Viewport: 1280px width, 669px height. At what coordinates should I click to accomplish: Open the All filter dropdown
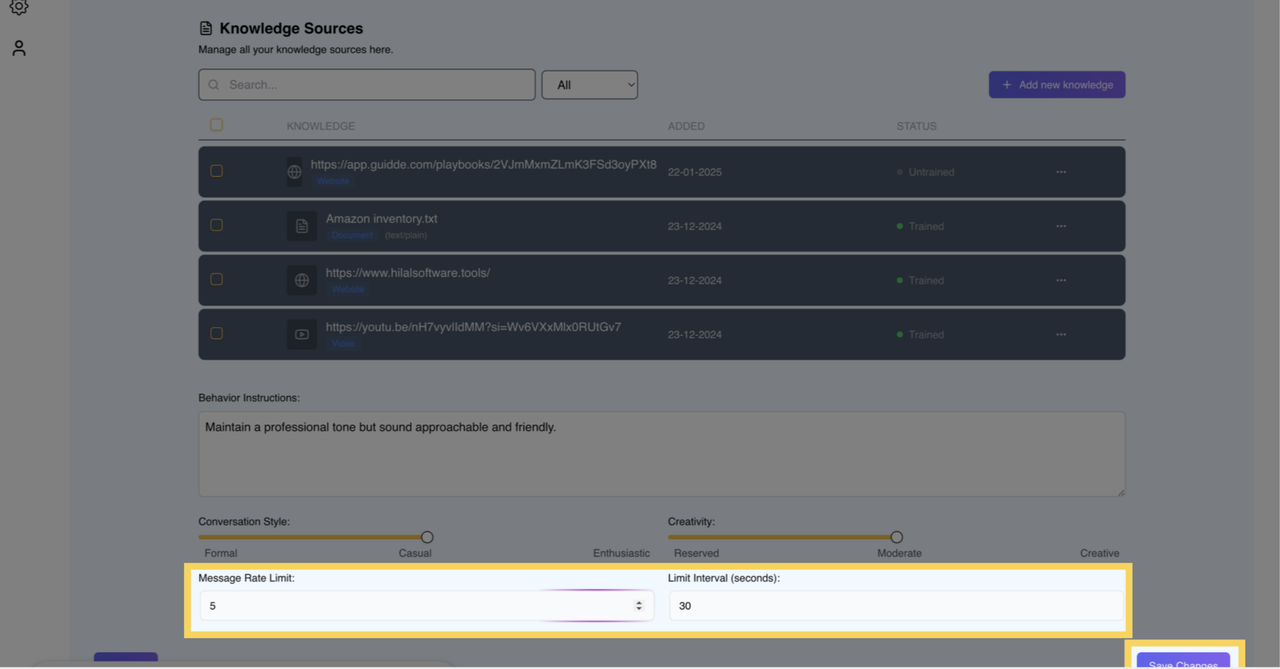pyautogui.click(x=590, y=85)
